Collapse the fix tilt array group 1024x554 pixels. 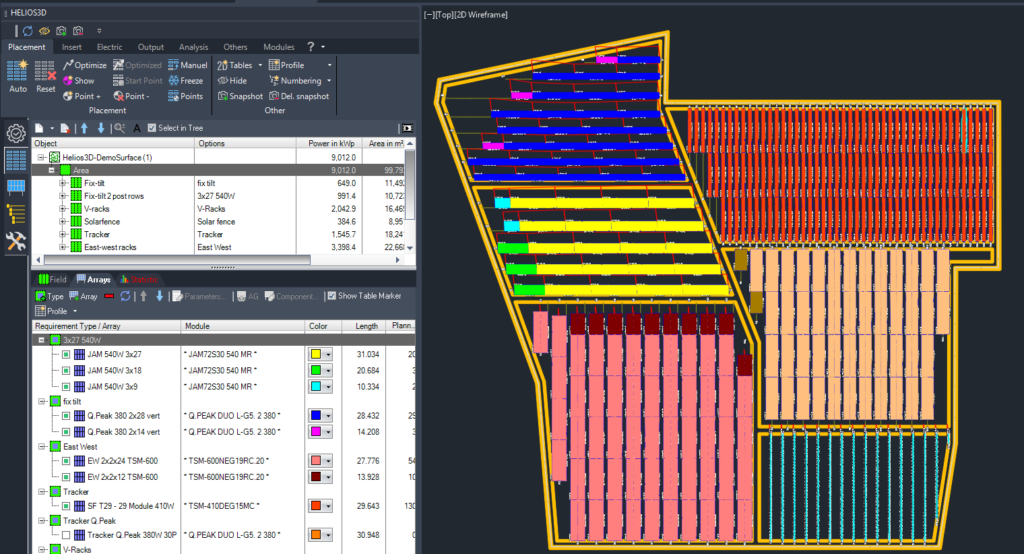coord(41,402)
